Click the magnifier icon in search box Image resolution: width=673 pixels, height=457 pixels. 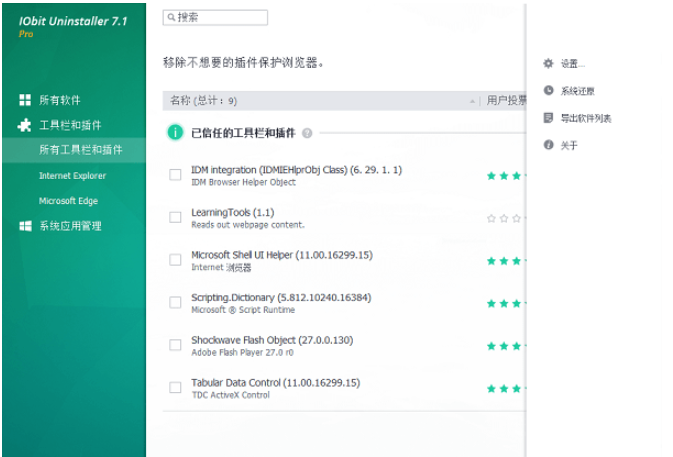[171, 17]
